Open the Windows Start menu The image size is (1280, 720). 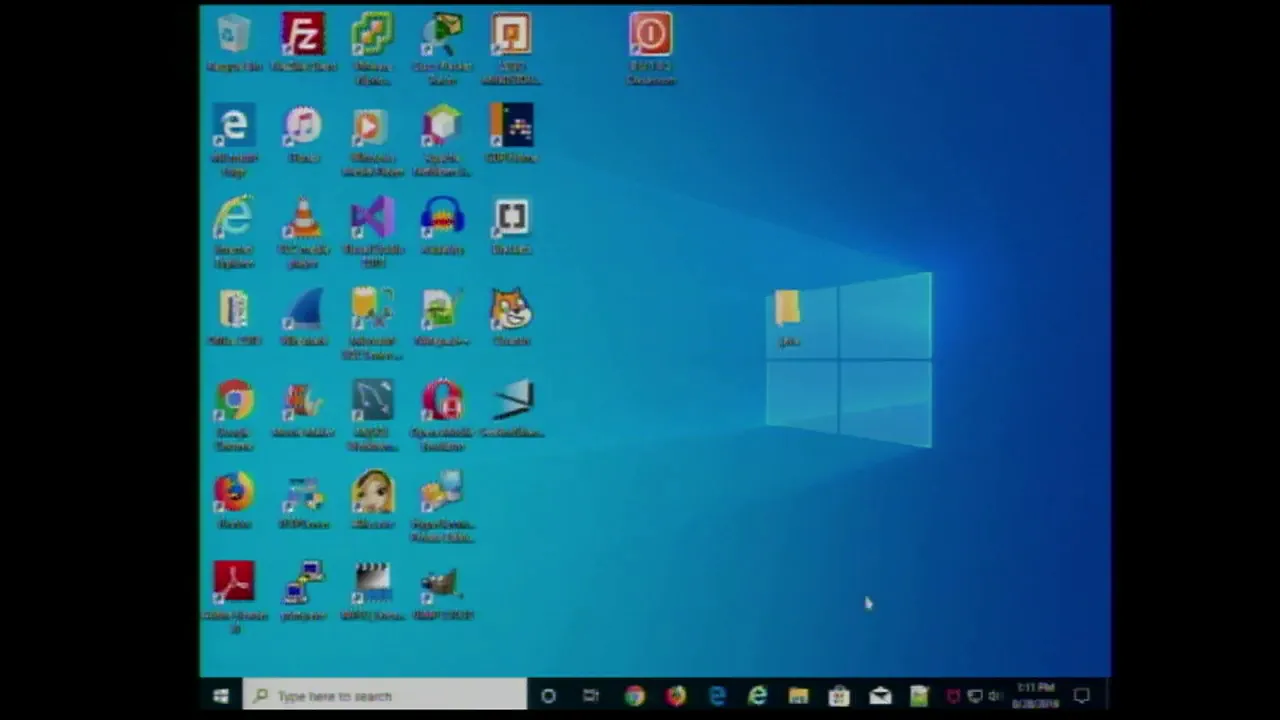coord(220,696)
